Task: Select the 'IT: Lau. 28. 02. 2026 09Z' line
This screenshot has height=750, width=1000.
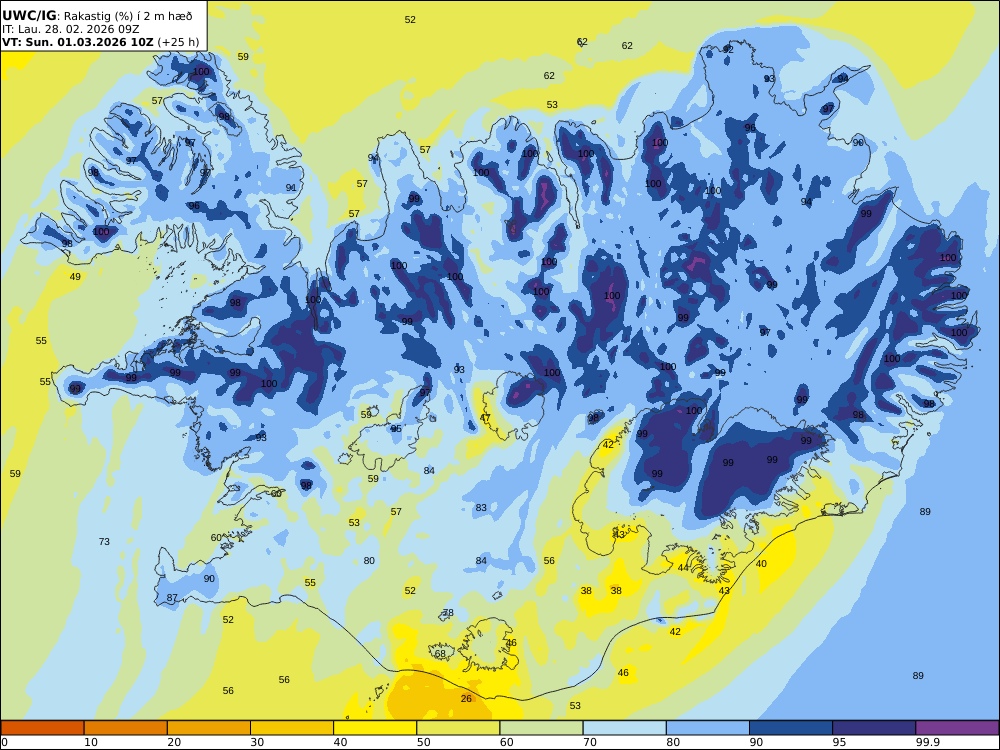Action: [71, 29]
